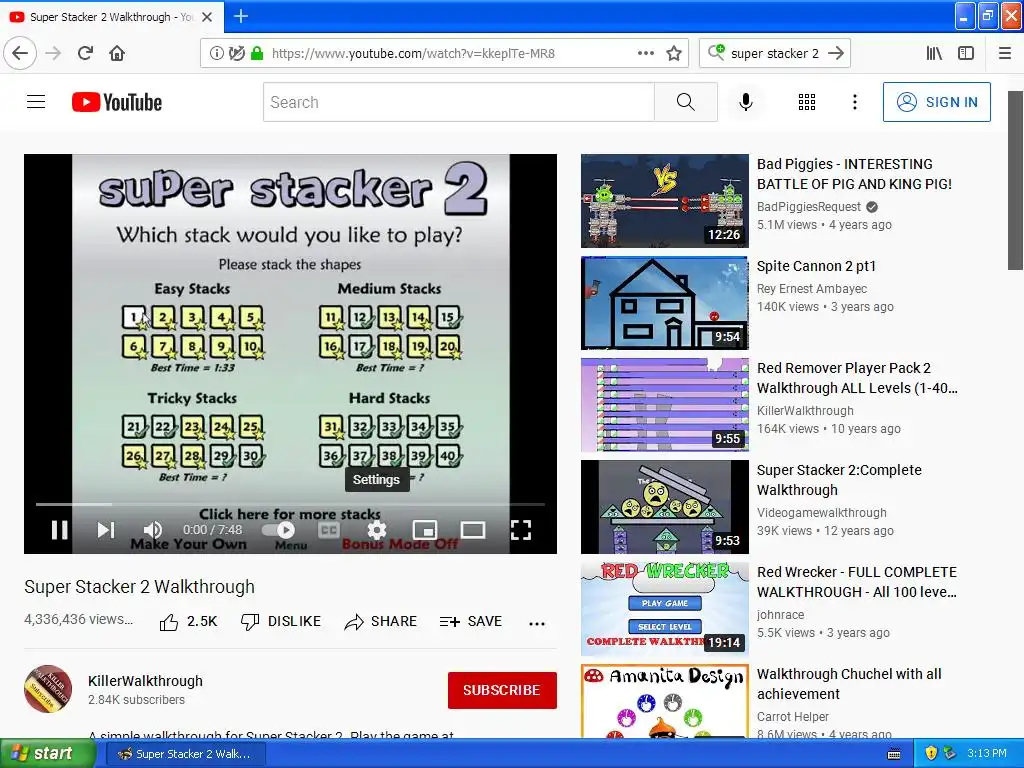Share the video
This screenshot has height=768, width=1024.
click(381, 622)
